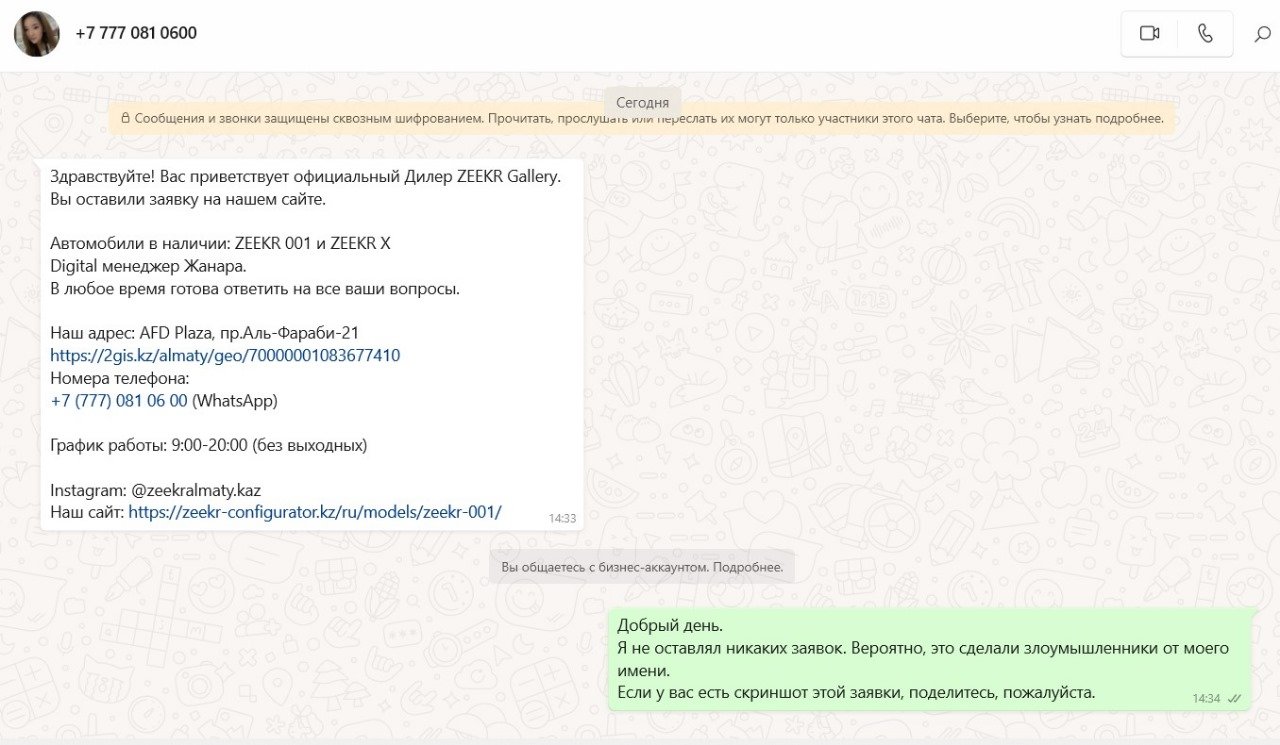
Task: Start a video call with the contact
Action: (x=1149, y=33)
